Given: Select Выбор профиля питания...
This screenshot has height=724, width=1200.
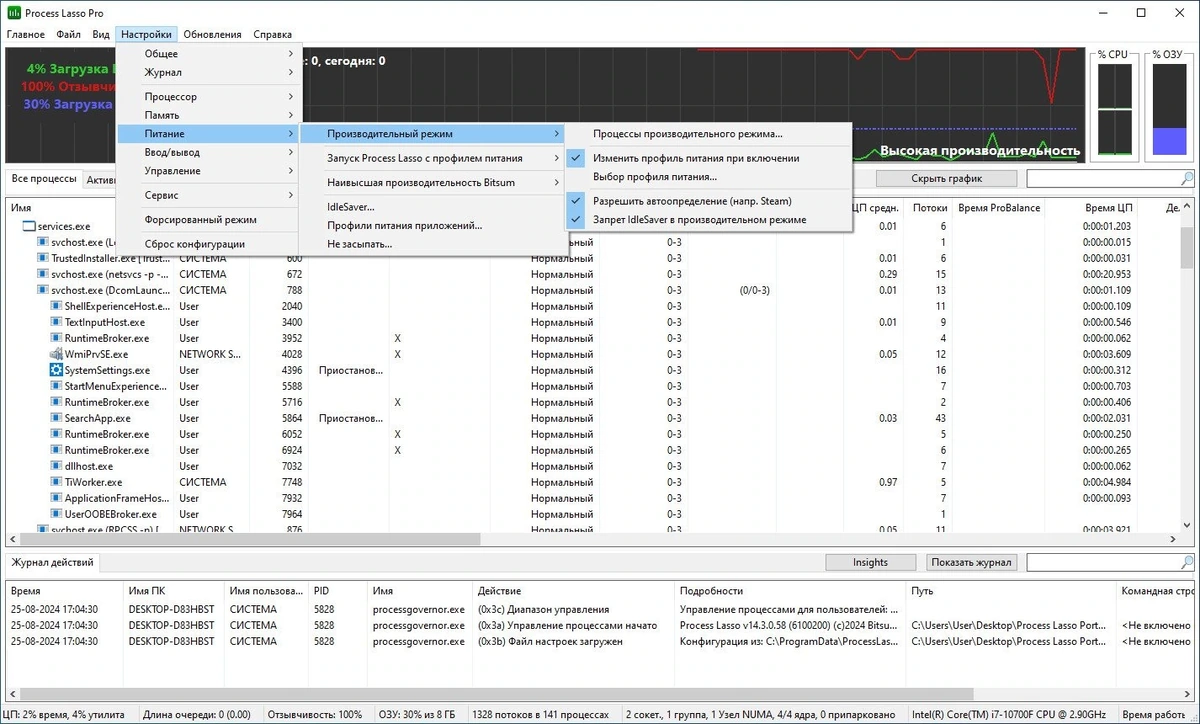Looking at the screenshot, I should tap(708, 176).
